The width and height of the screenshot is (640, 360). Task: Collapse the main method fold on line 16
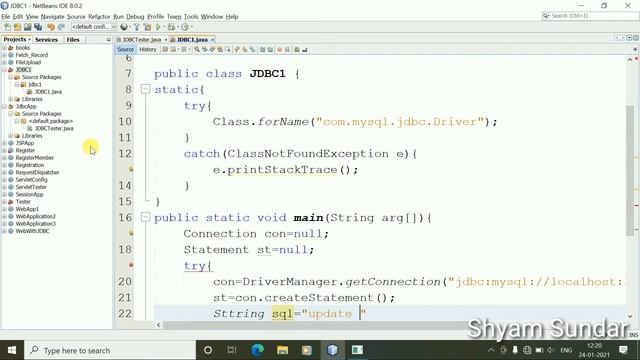(145, 217)
